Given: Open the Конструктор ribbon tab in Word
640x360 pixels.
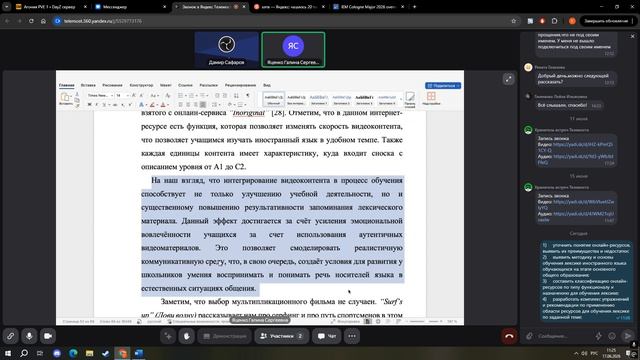Looking at the screenshot, I should tap(141, 85).
